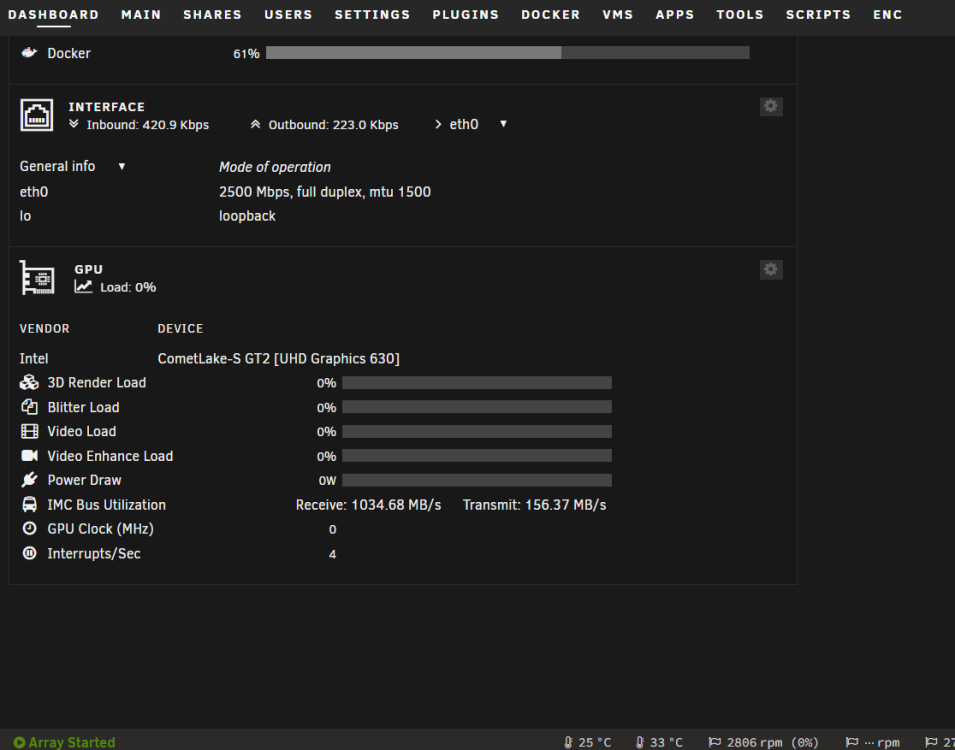Click the Blitter Load copy icon

tap(29, 407)
